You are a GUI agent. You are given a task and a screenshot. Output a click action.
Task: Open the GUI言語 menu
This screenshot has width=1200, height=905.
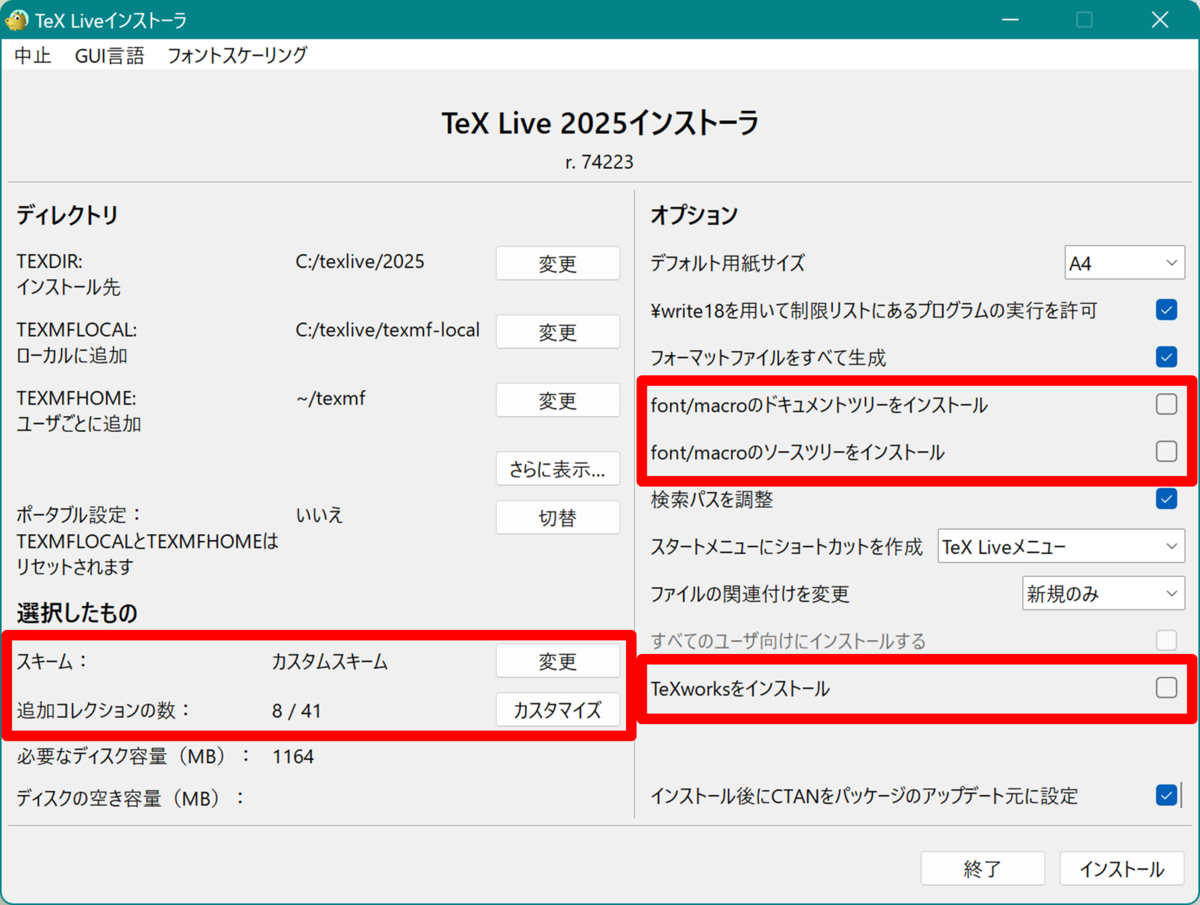click(109, 55)
